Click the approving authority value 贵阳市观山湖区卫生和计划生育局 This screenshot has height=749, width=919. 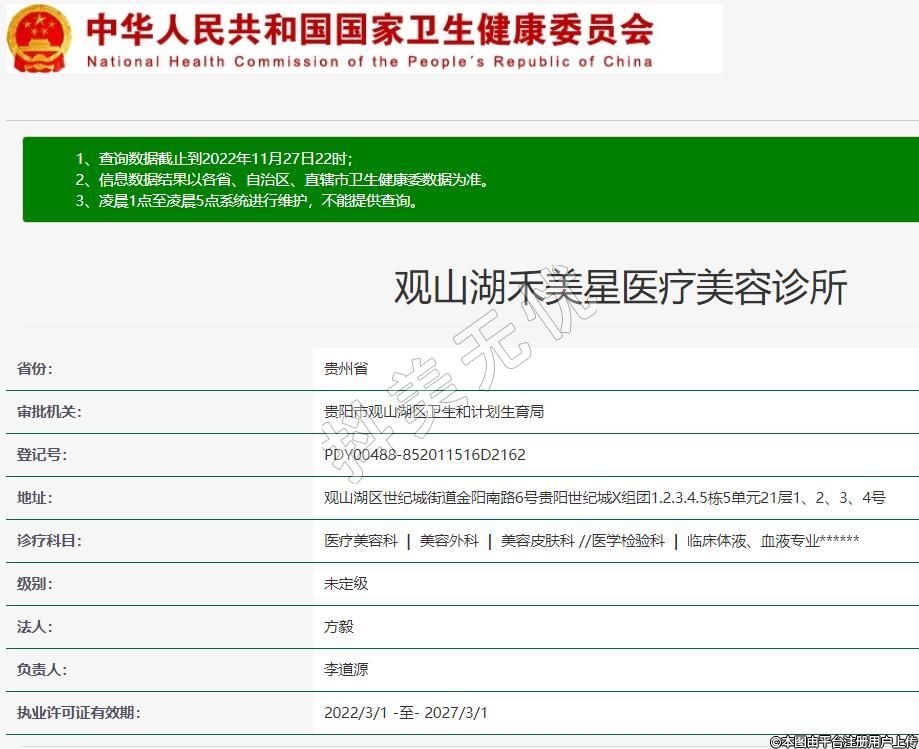[434, 412]
